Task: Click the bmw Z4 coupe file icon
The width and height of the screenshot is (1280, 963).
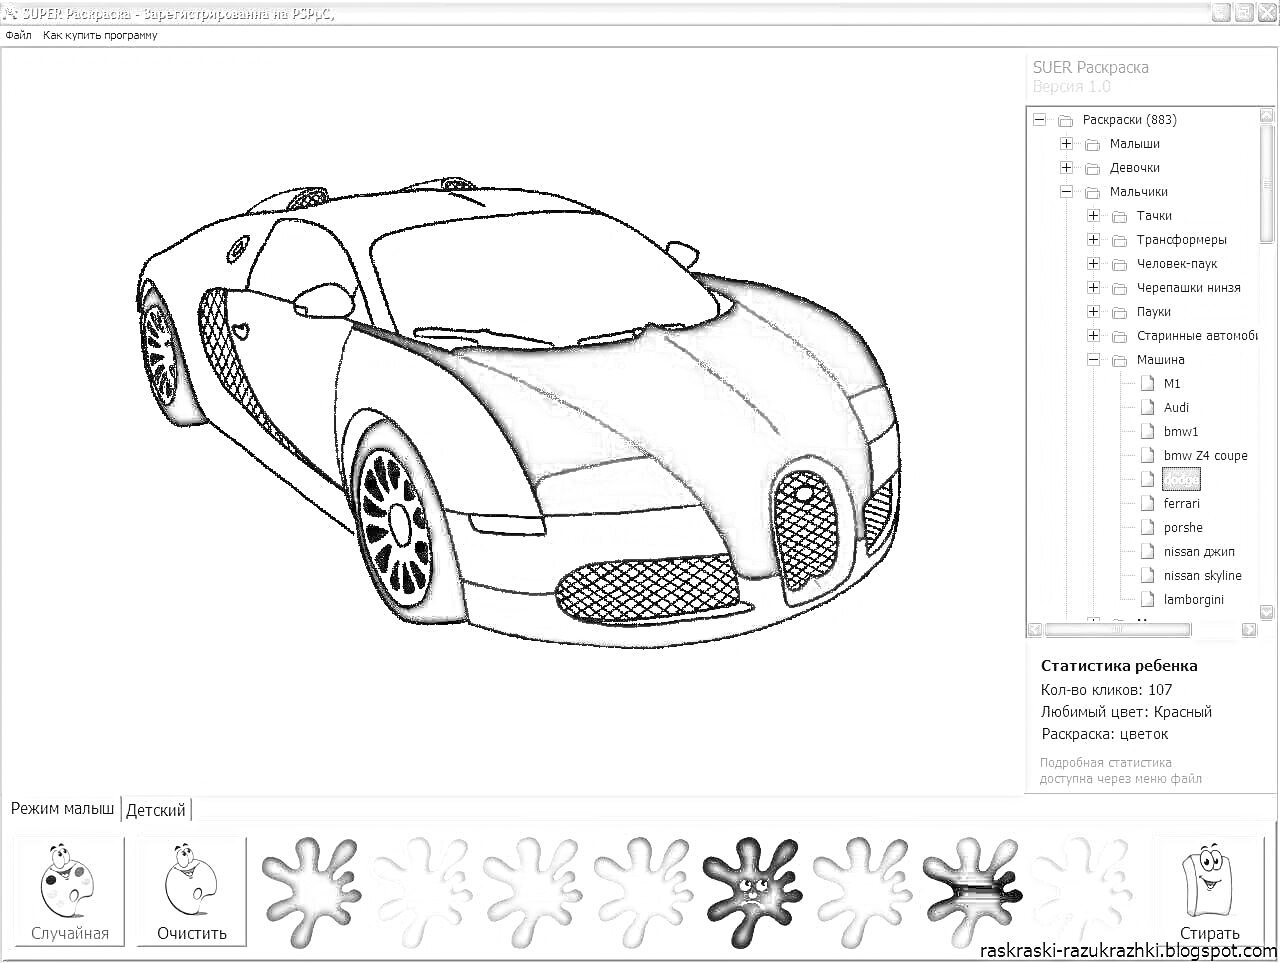Action: [x=1147, y=455]
